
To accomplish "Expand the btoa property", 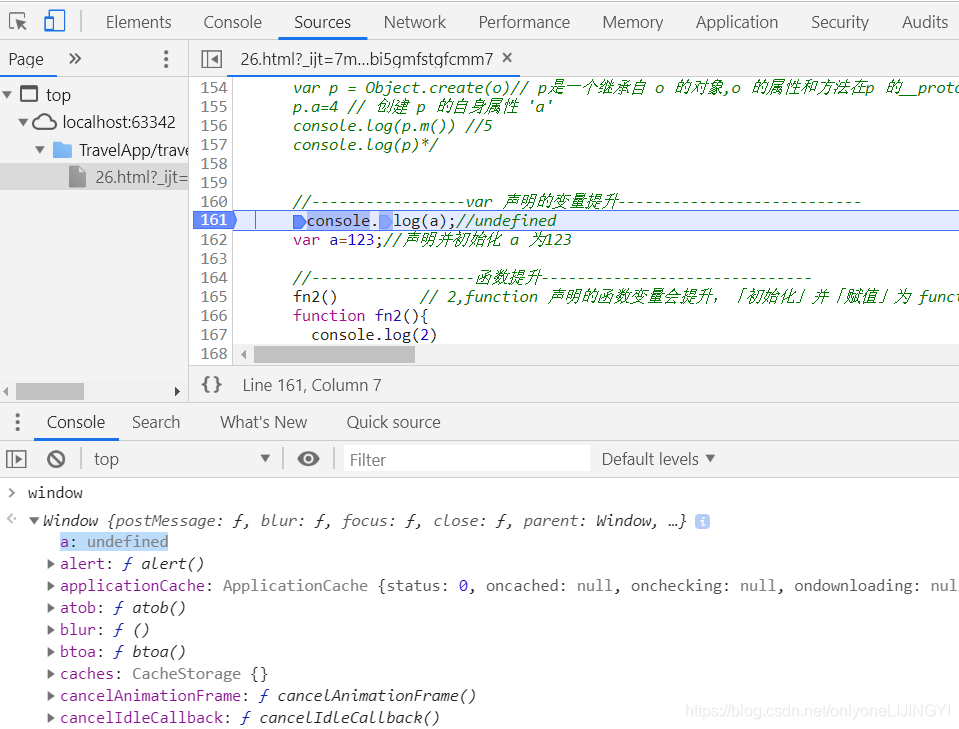I will pos(51,652).
